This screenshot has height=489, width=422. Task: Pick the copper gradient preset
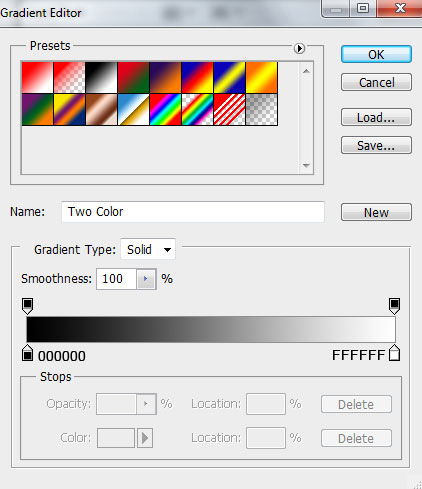[x=101, y=110]
